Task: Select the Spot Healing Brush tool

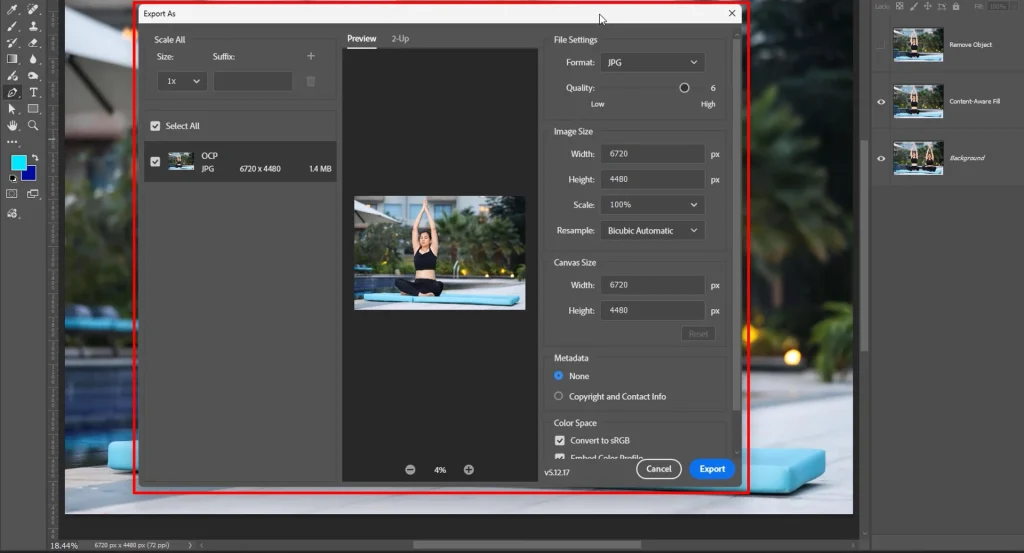Action: (33, 10)
